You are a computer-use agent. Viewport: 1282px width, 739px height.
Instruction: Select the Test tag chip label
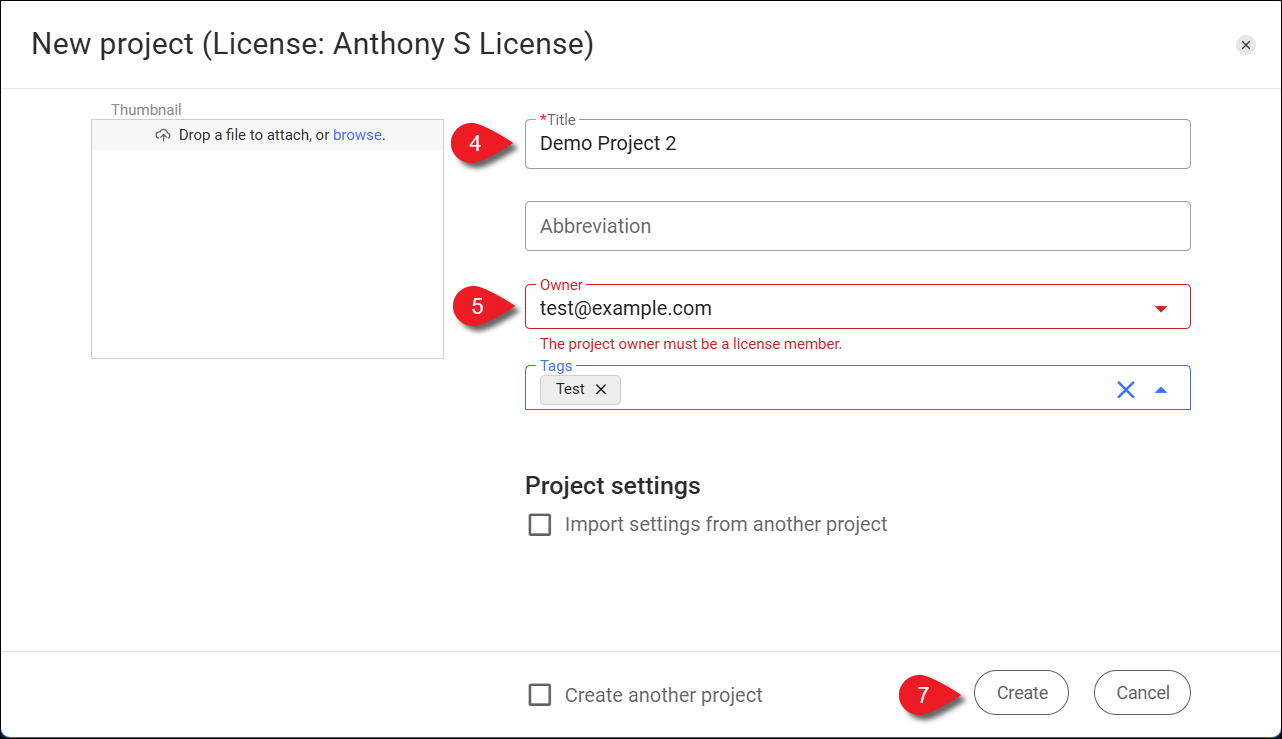[570, 390]
